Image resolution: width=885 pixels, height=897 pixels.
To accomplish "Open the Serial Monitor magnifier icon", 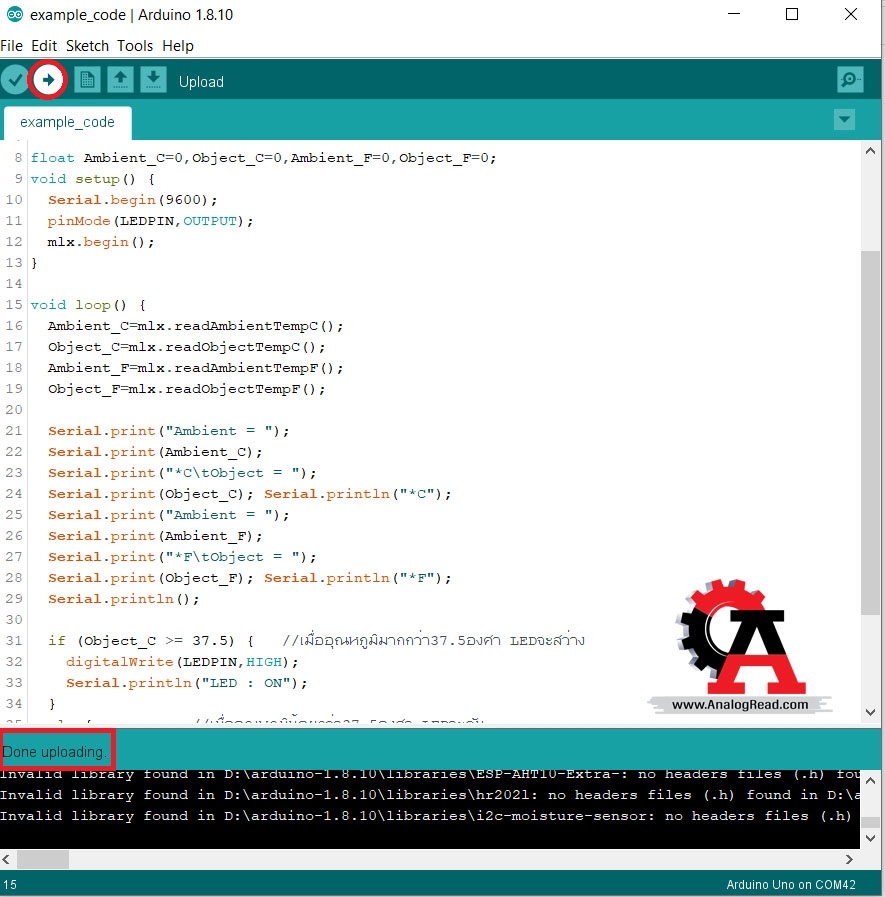I will [850, 80].
